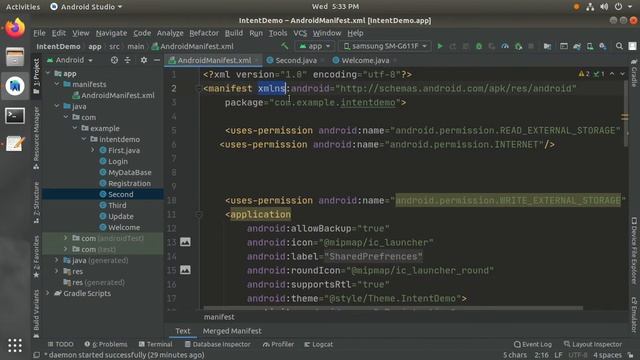Click the app breadcrumb in navigation bar
This screenshot has width=640, height=360.
(95, 47)
